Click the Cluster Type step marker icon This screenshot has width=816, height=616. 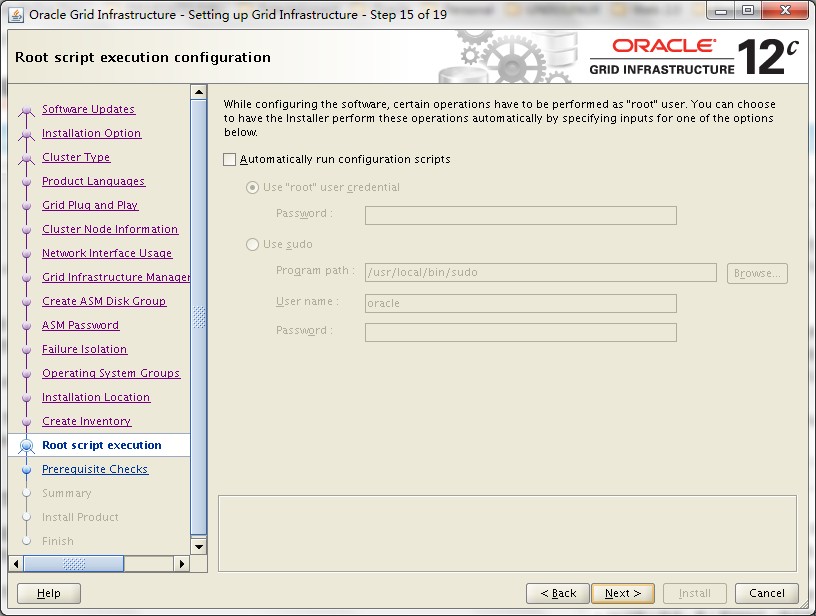(x=27, y=158)
